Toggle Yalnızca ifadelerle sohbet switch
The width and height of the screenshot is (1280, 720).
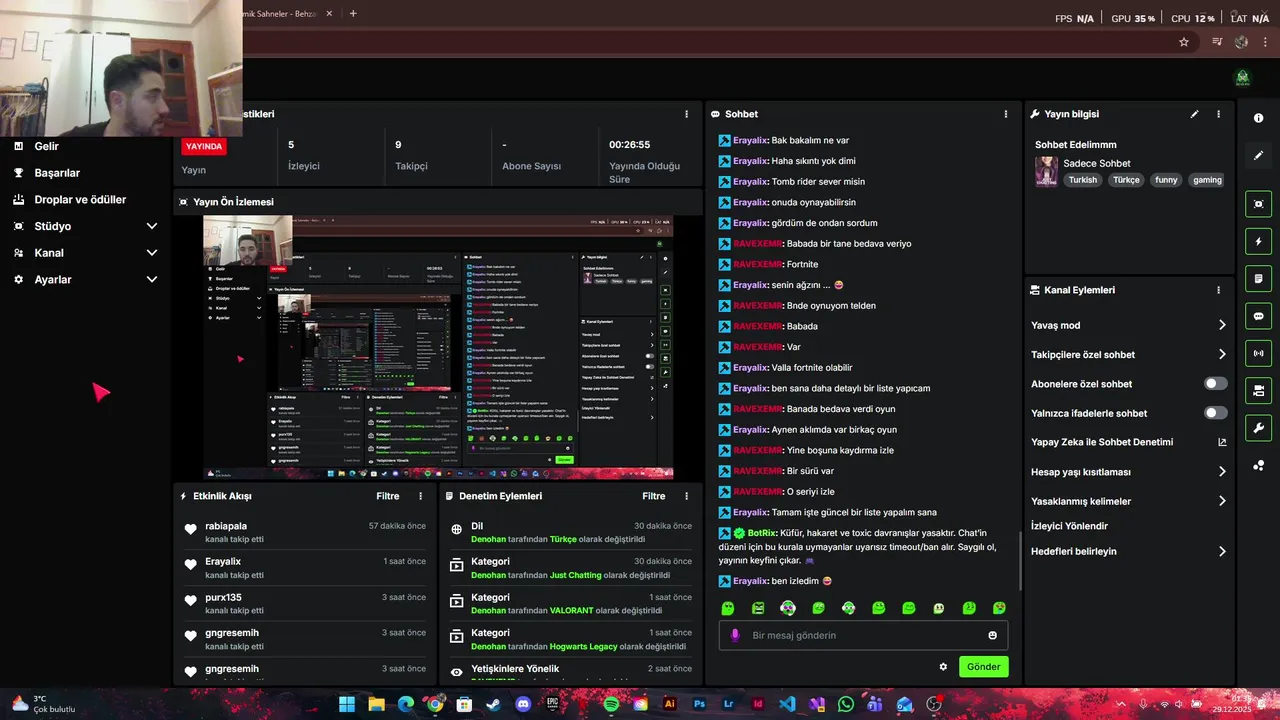[x=1215, y=413]
